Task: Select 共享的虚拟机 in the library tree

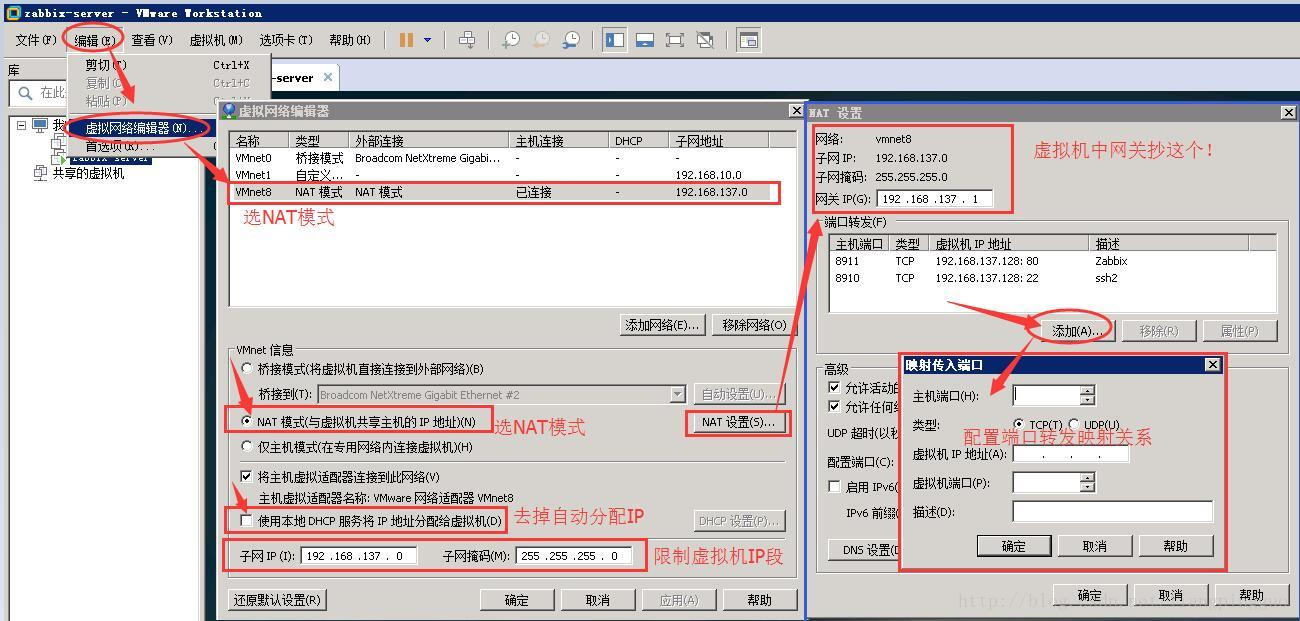Action: pos(88,173)
